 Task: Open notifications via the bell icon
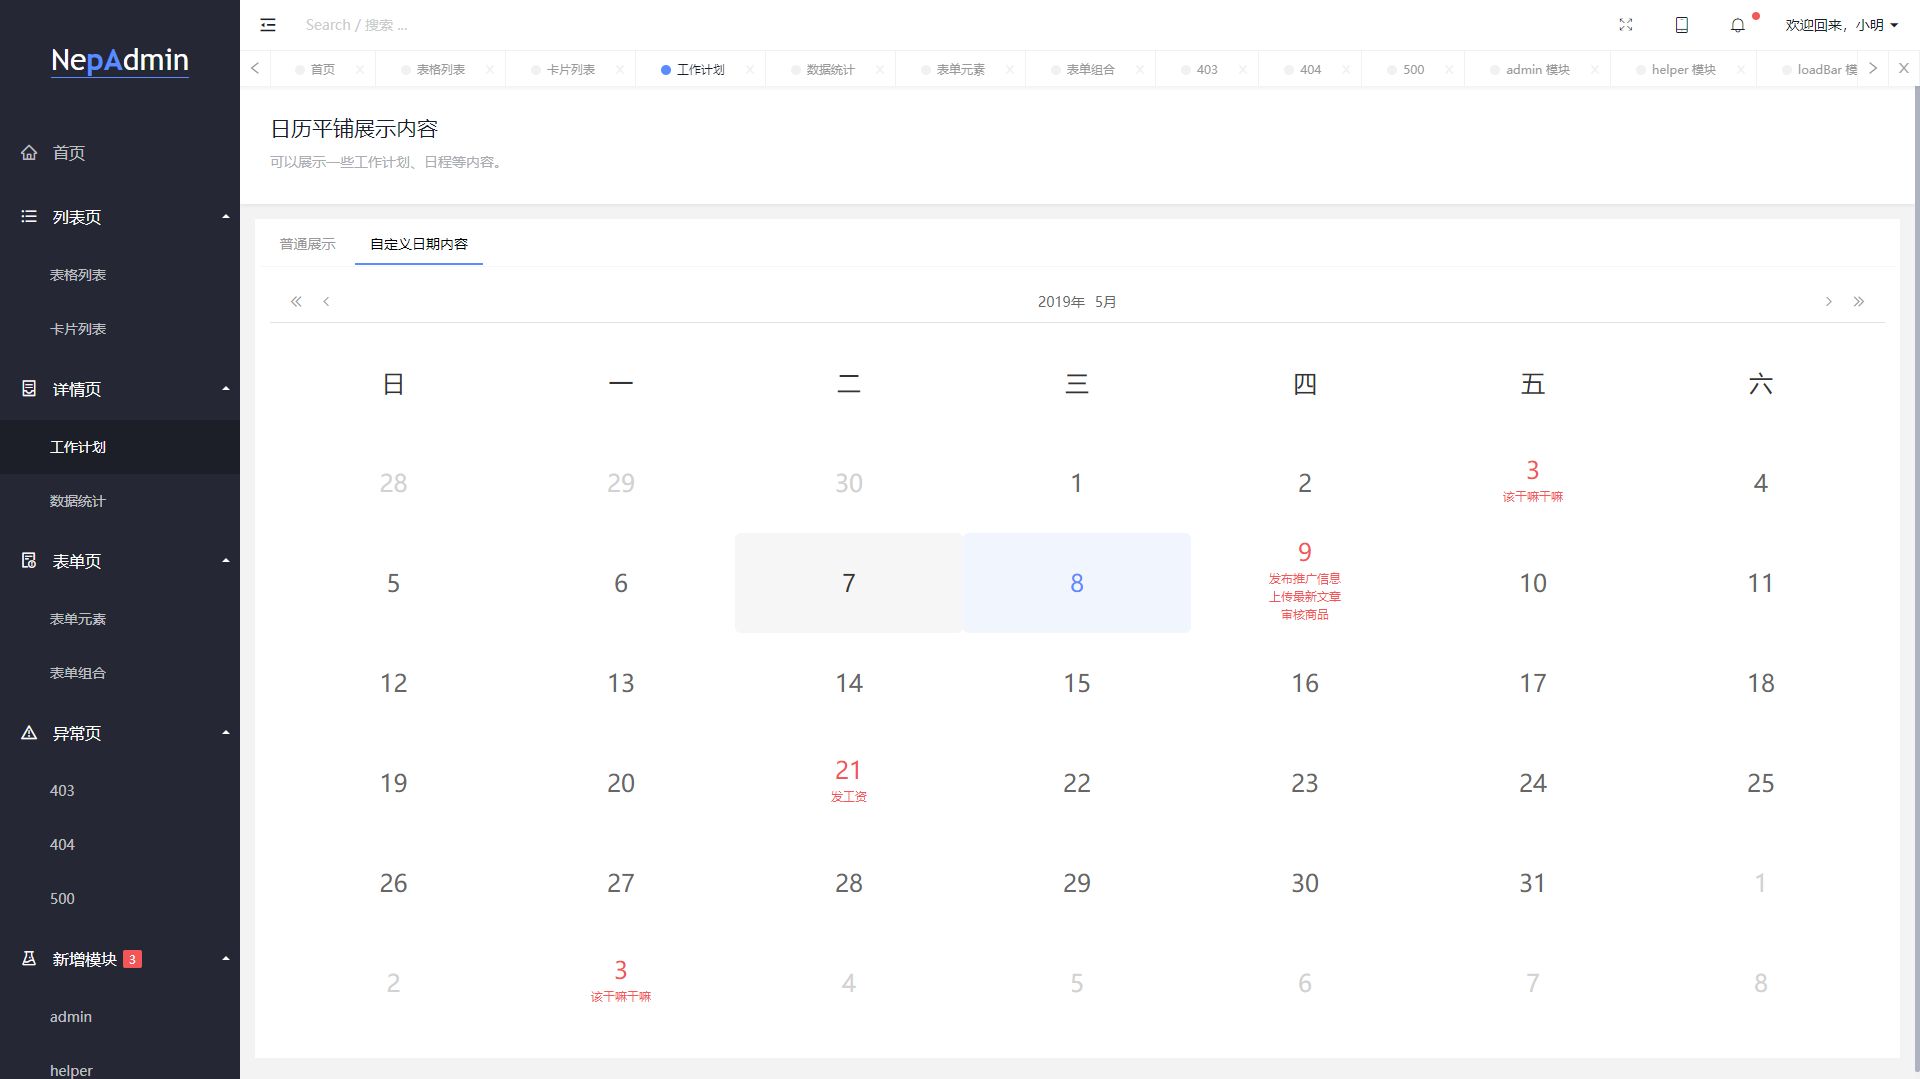(1738, 25)
